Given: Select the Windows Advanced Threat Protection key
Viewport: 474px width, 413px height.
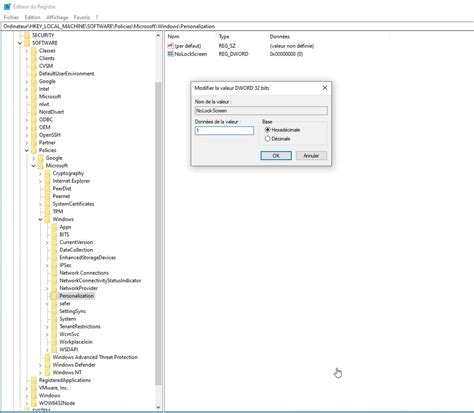Looking at the screenshot, I should 95,357.
